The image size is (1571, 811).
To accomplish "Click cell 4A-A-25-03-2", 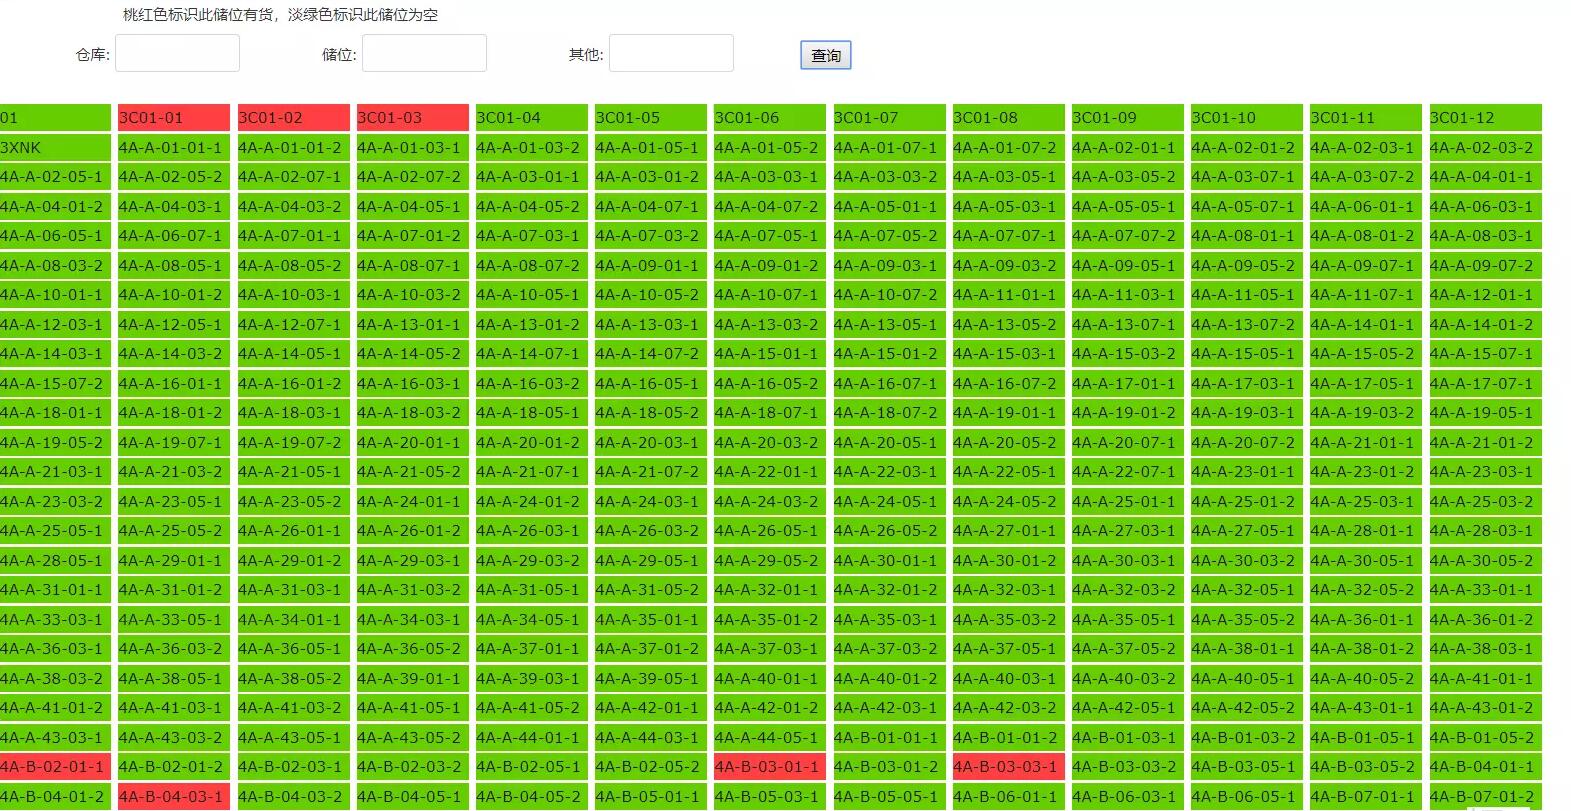I will click(1486, 502).
